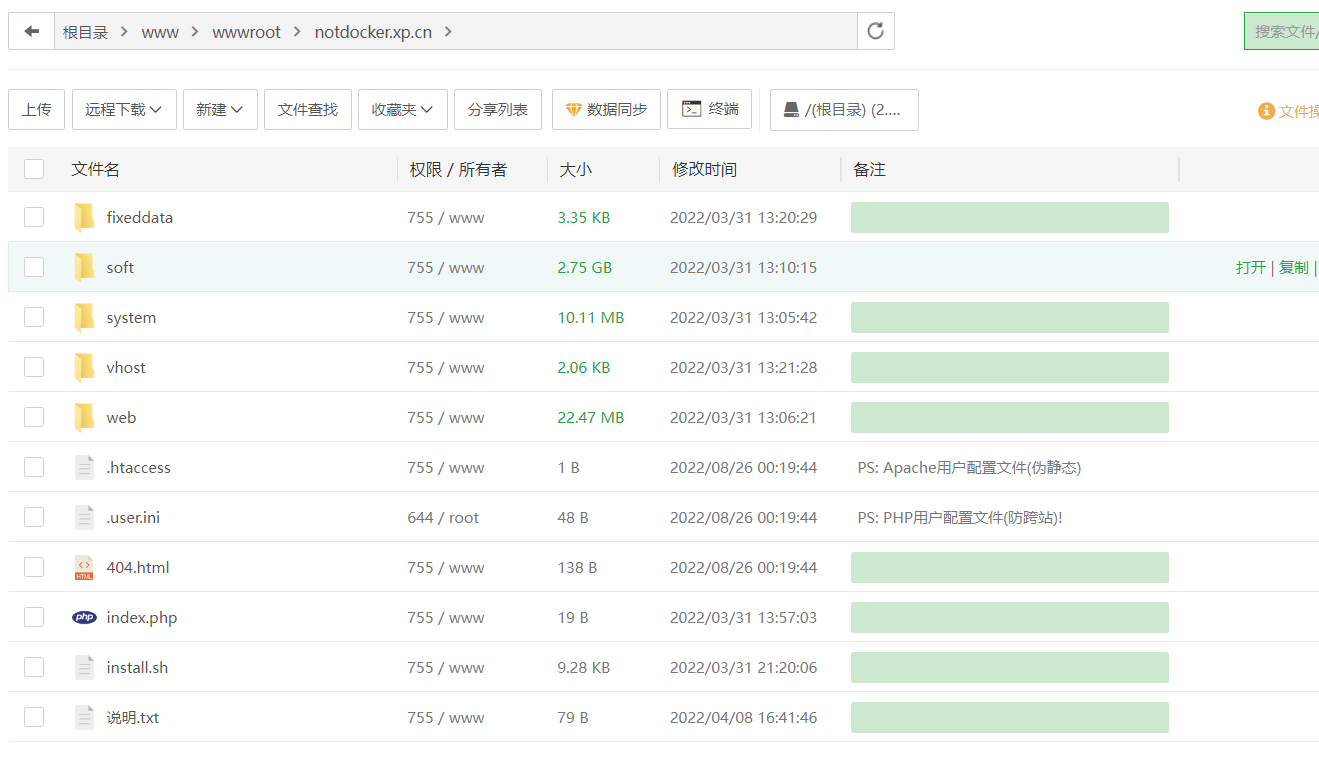The image size is (1319, 779).
Task: Open the new file dropdown menu
Action: [220, 110]
